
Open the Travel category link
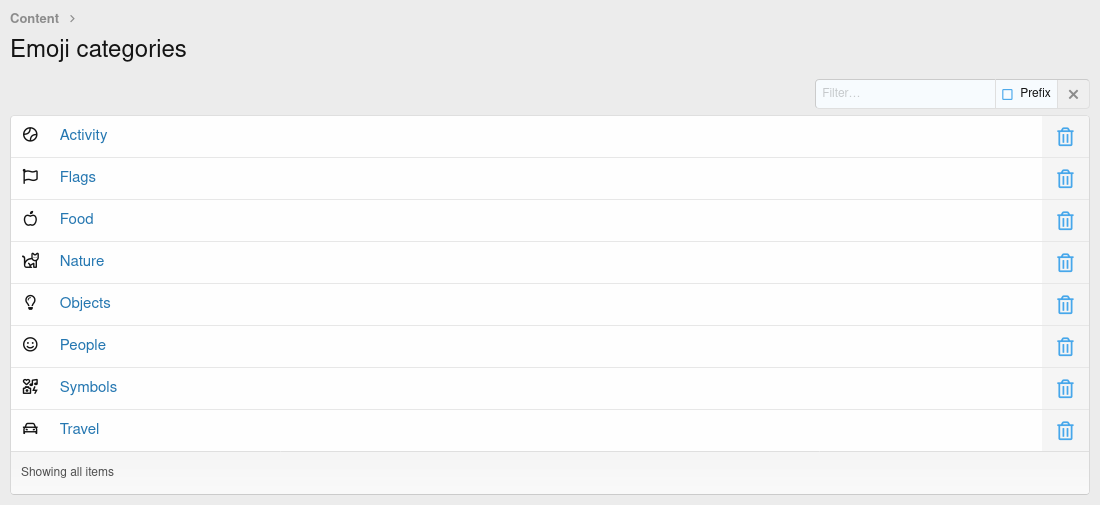[79, 429]
